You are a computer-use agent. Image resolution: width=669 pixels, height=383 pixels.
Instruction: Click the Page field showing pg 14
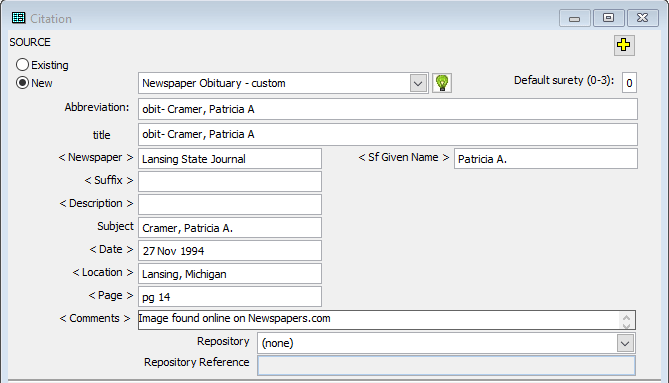230,297
